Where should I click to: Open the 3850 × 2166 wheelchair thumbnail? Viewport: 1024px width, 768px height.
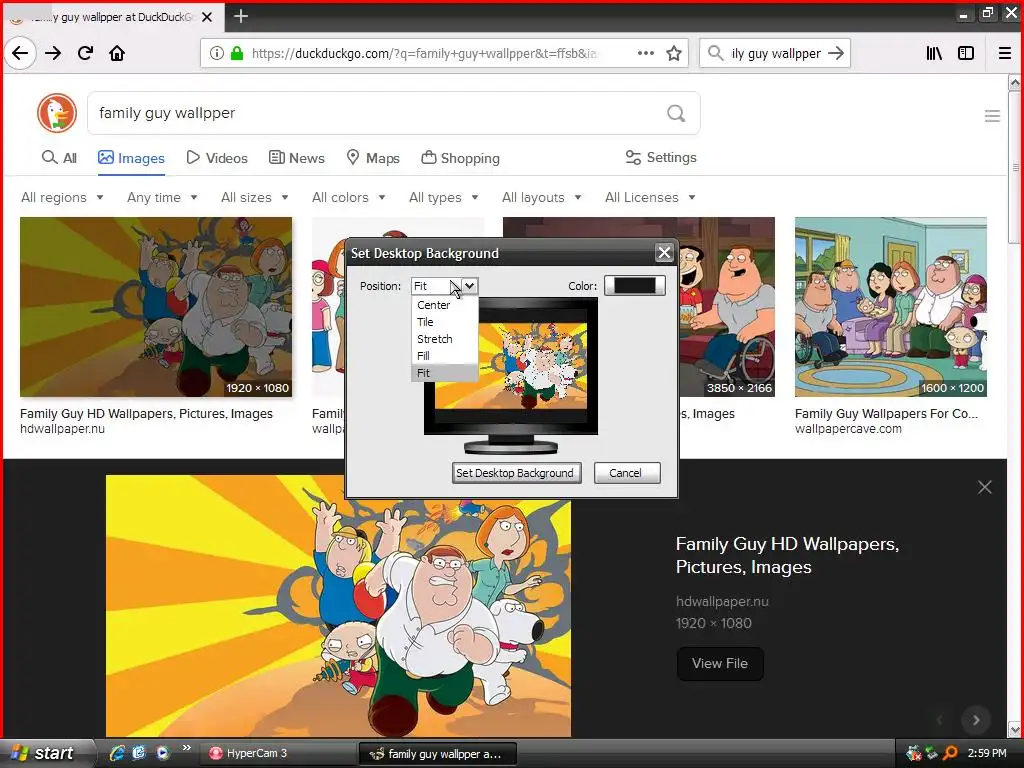[727, 307]
